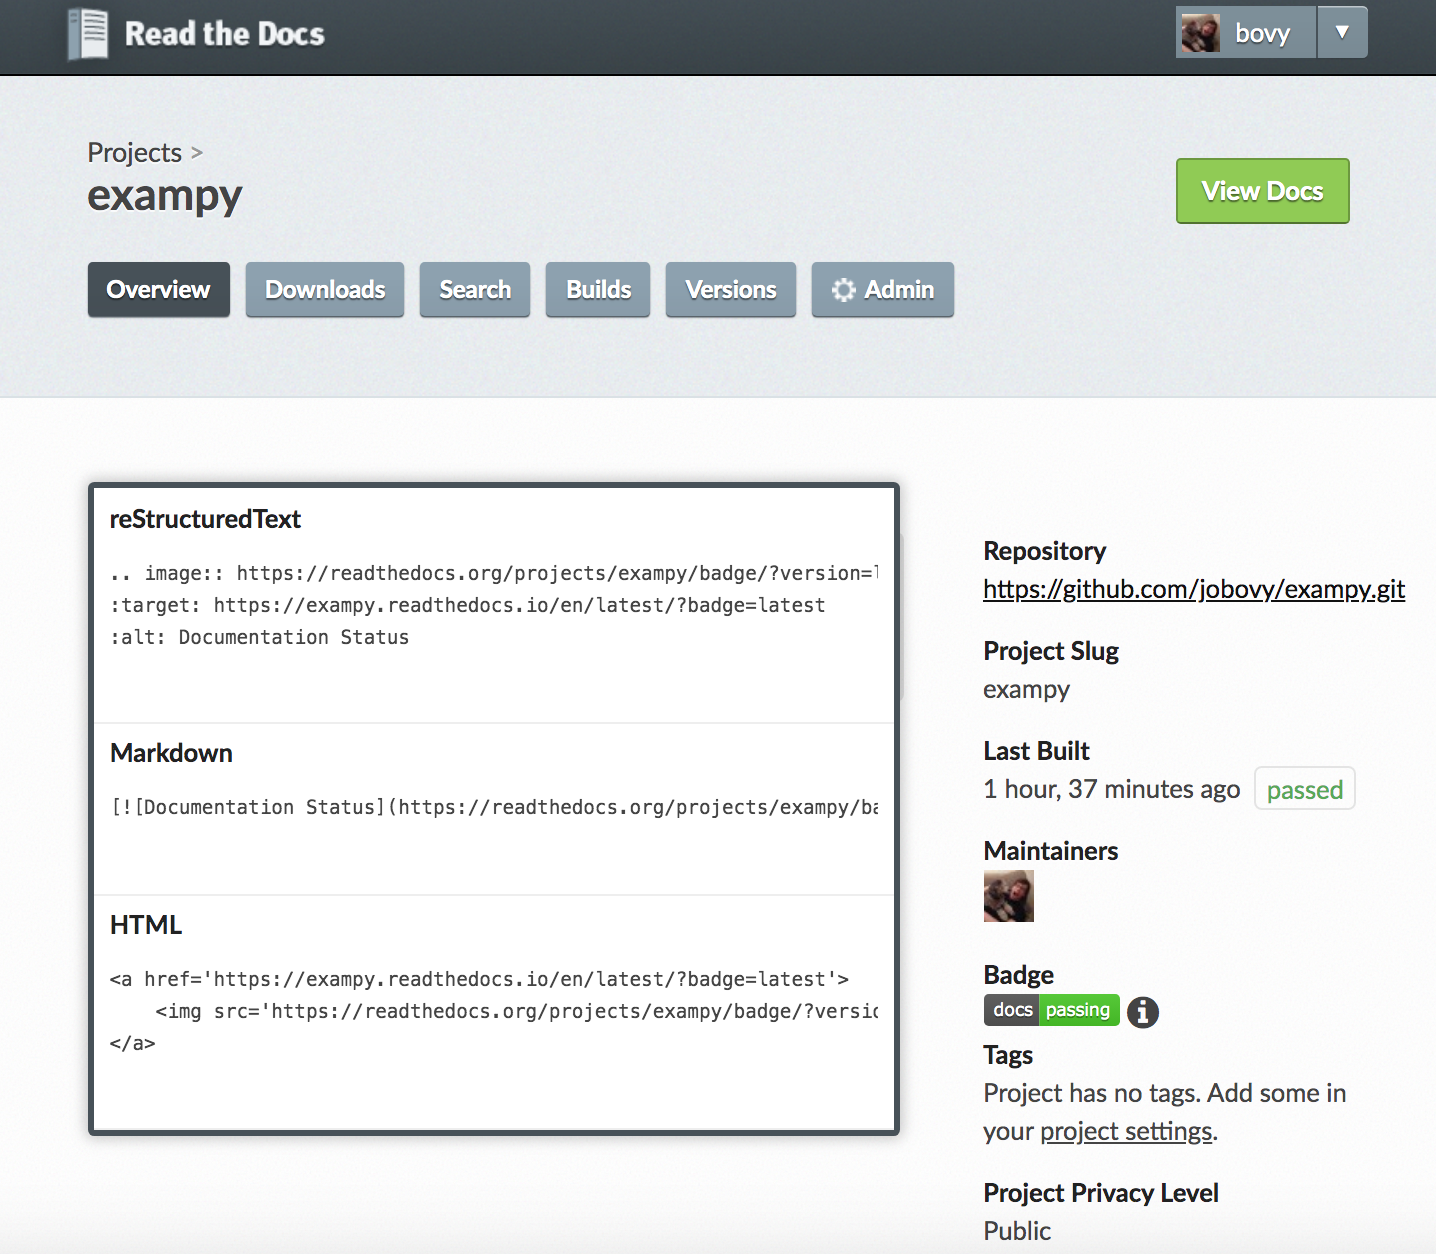Open the exampy GitHub repository link
1436x1254 pixels.
click(x=1194, y=589)
